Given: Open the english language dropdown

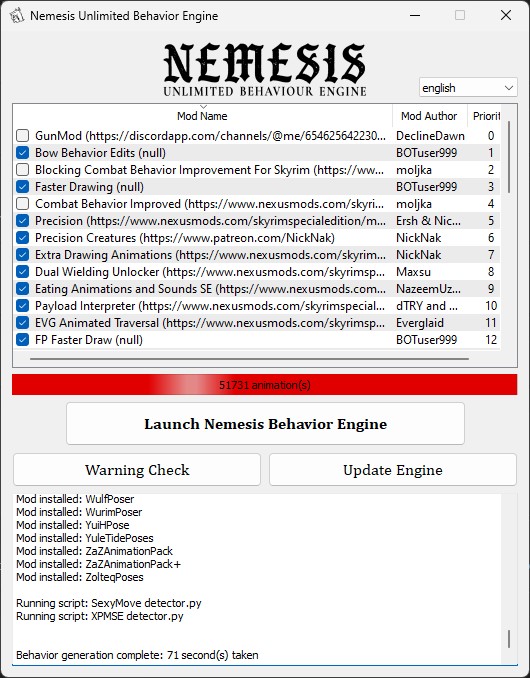Looking at the screenshot, I should 468,88.
